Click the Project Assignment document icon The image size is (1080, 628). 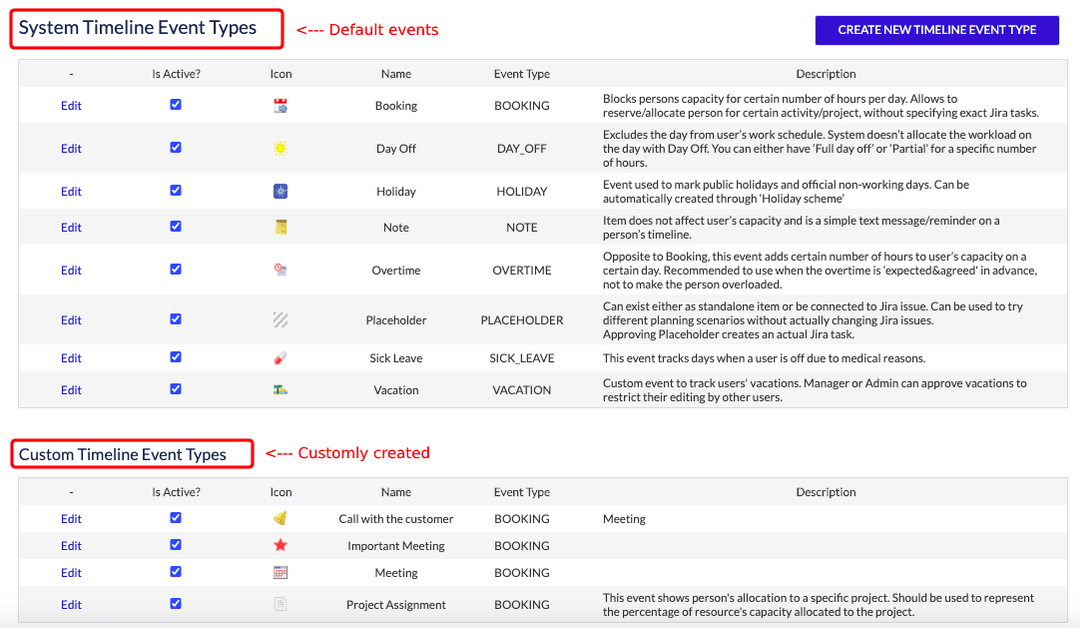click(280, 605)
